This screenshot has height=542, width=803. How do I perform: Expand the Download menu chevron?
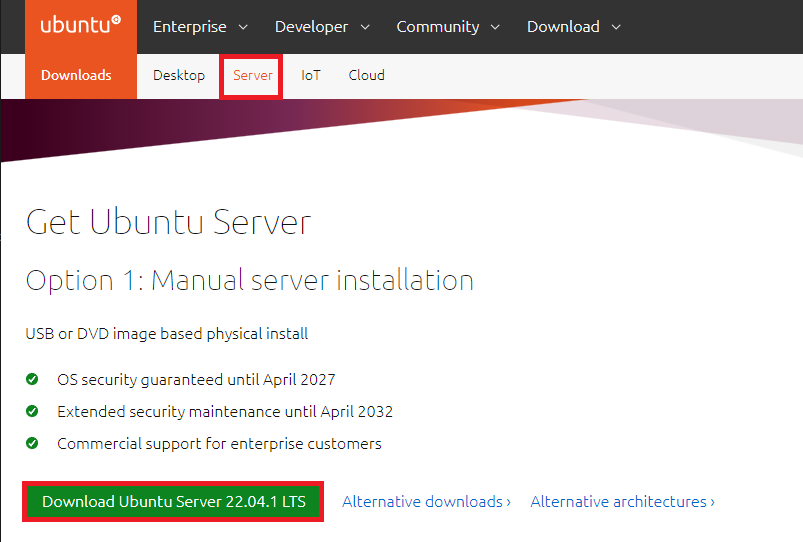[616, 27]
